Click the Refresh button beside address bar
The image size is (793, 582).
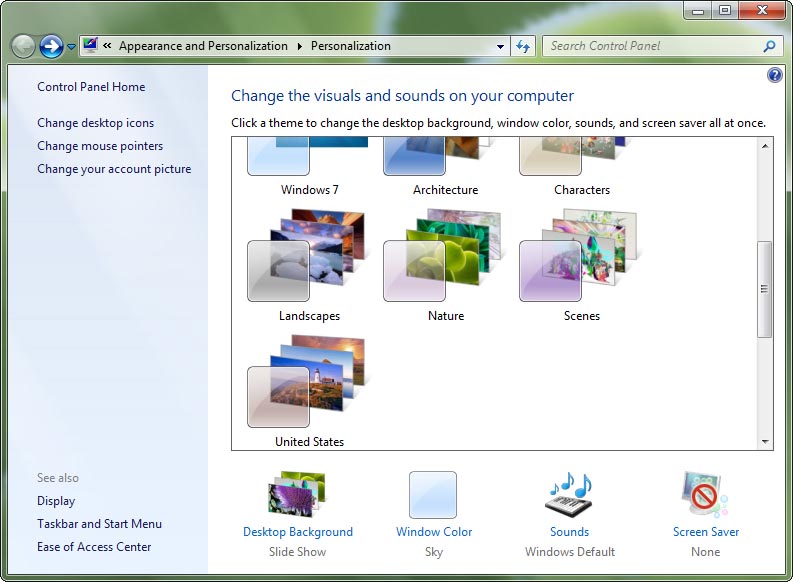point(523,46)
